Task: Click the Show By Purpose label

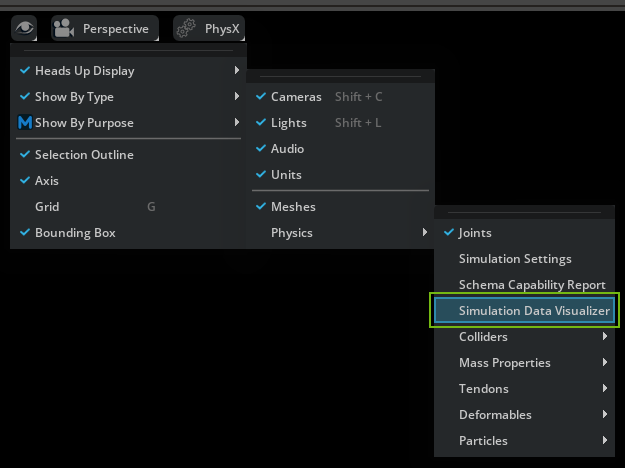Action: (84, 123)
